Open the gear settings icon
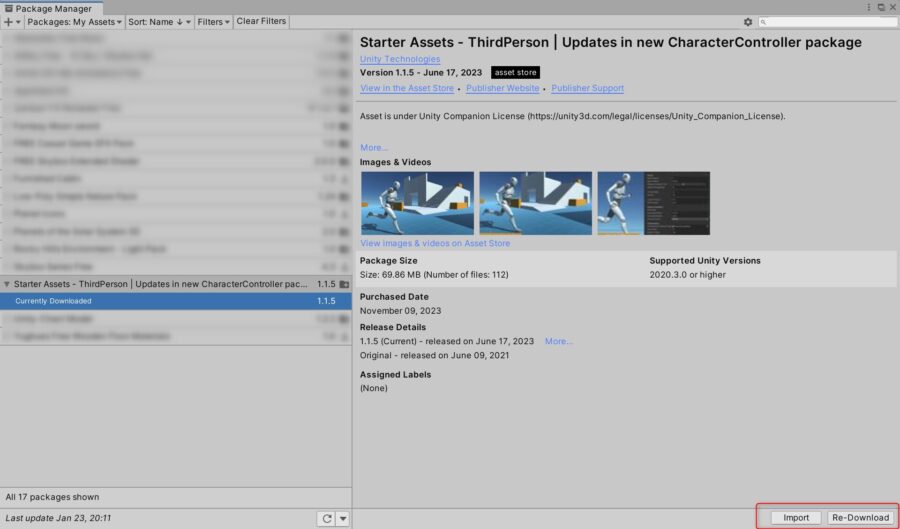Viewport: 900px width, 529px height. [x=748, y=22]
